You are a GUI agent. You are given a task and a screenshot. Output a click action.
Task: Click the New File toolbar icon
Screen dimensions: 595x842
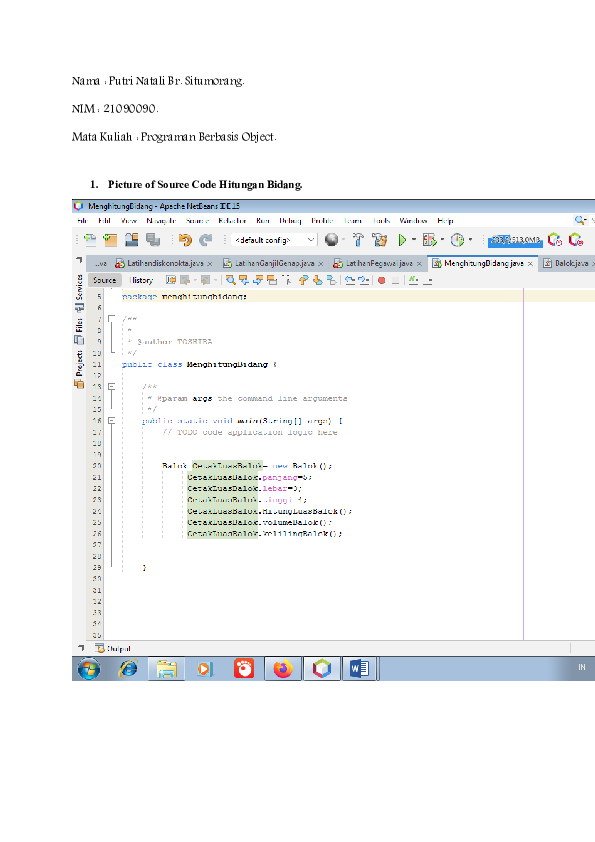tap(90, 240)
